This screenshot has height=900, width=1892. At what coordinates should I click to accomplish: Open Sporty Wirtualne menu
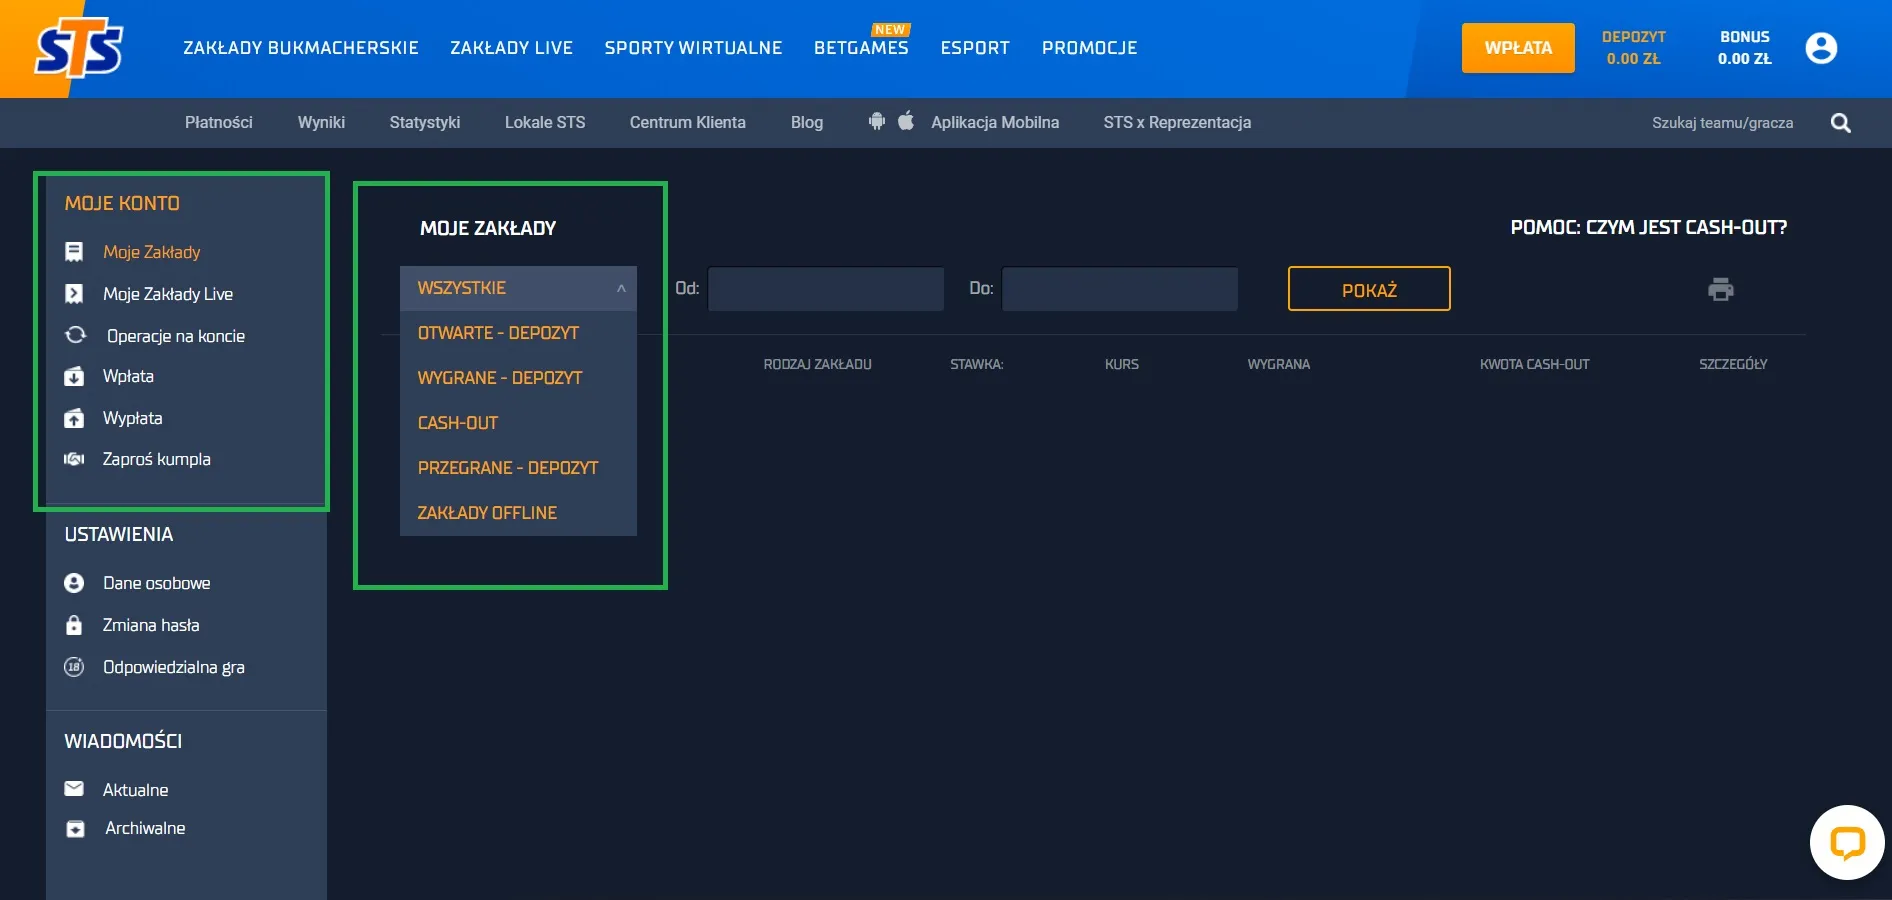[693, 48]
